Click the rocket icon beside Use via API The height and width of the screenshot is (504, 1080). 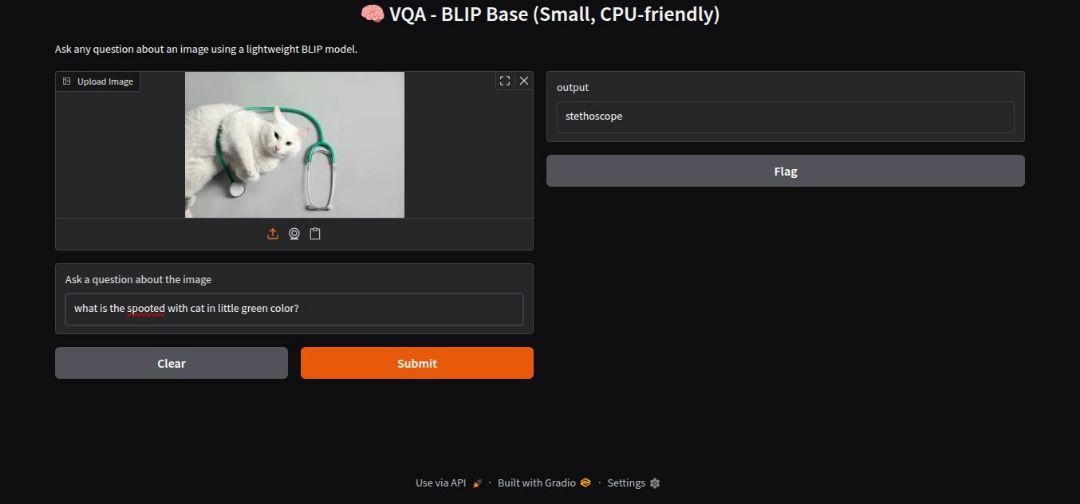[x=477, y=483]
